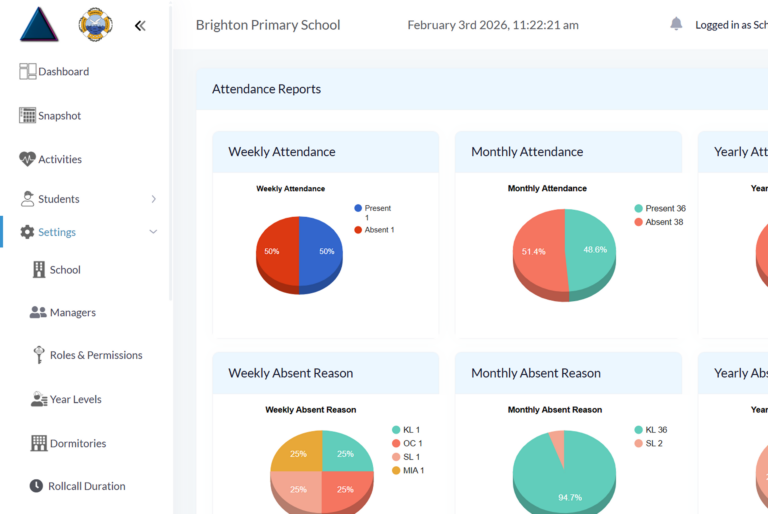768x514 pixels.
Task: Click the School building icon
Action: point(39,269)
